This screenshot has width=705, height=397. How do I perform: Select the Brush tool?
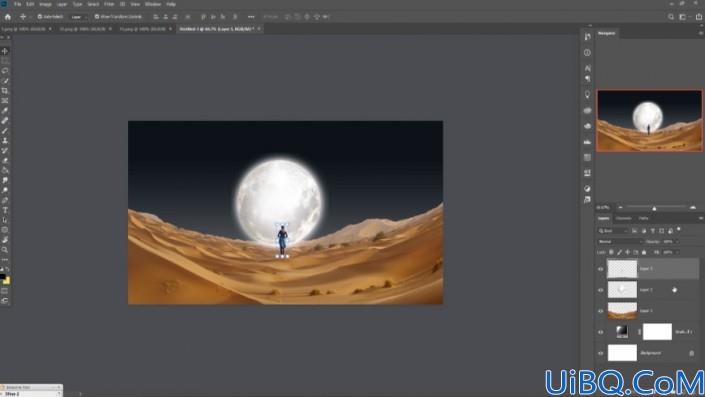(5, 130)
